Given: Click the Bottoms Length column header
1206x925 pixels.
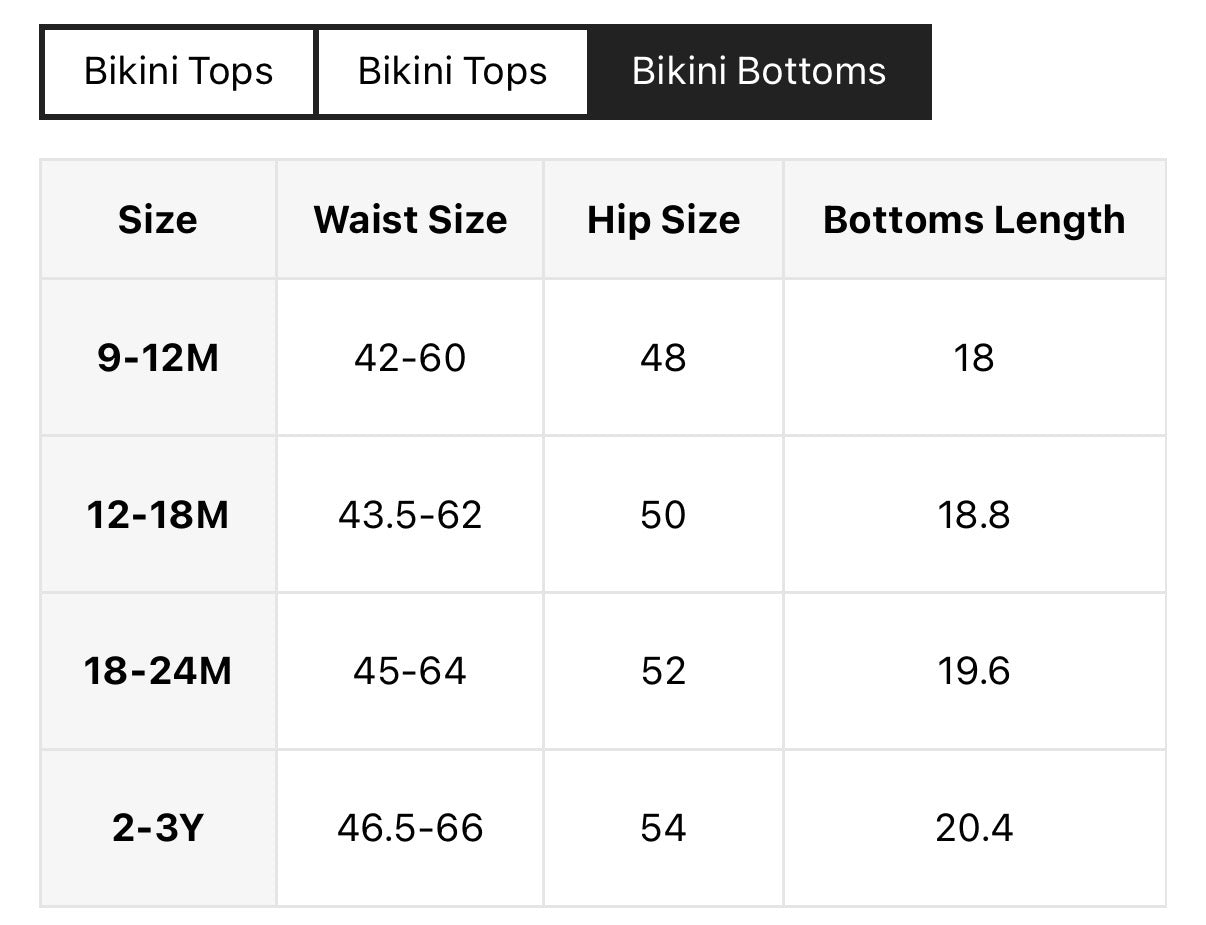Looking at the screenshot, I should (x=974, y=220).
